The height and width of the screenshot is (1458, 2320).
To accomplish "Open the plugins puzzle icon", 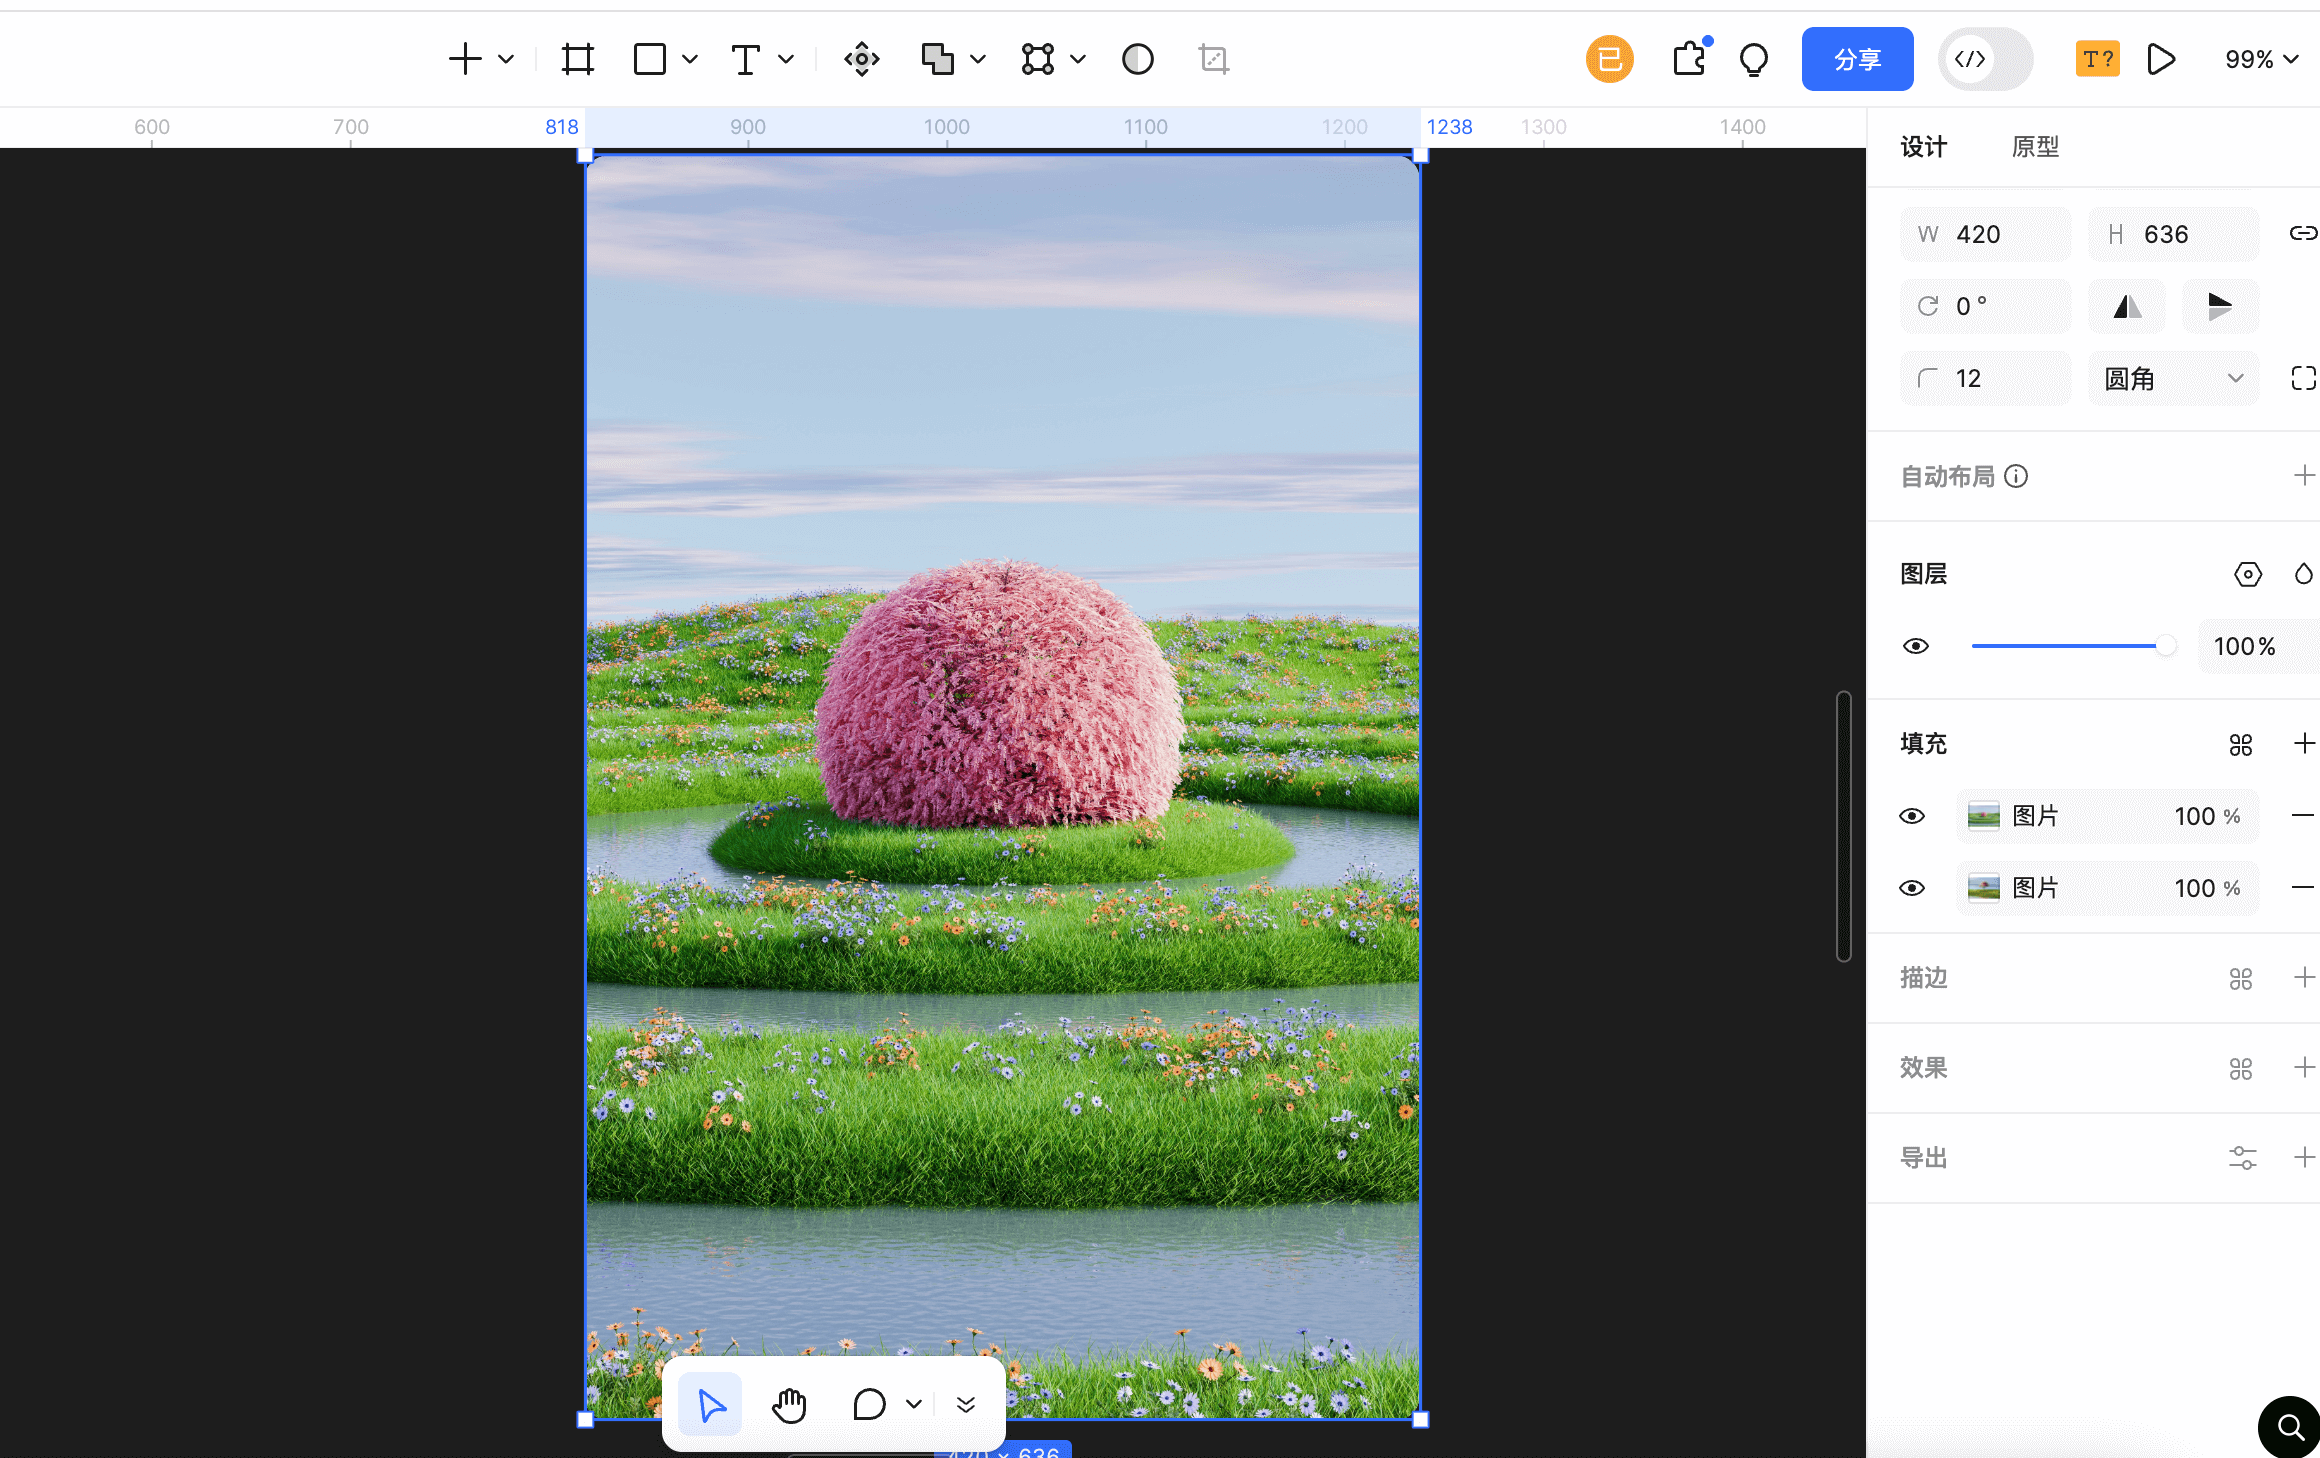I will (x=1689, y=59).
